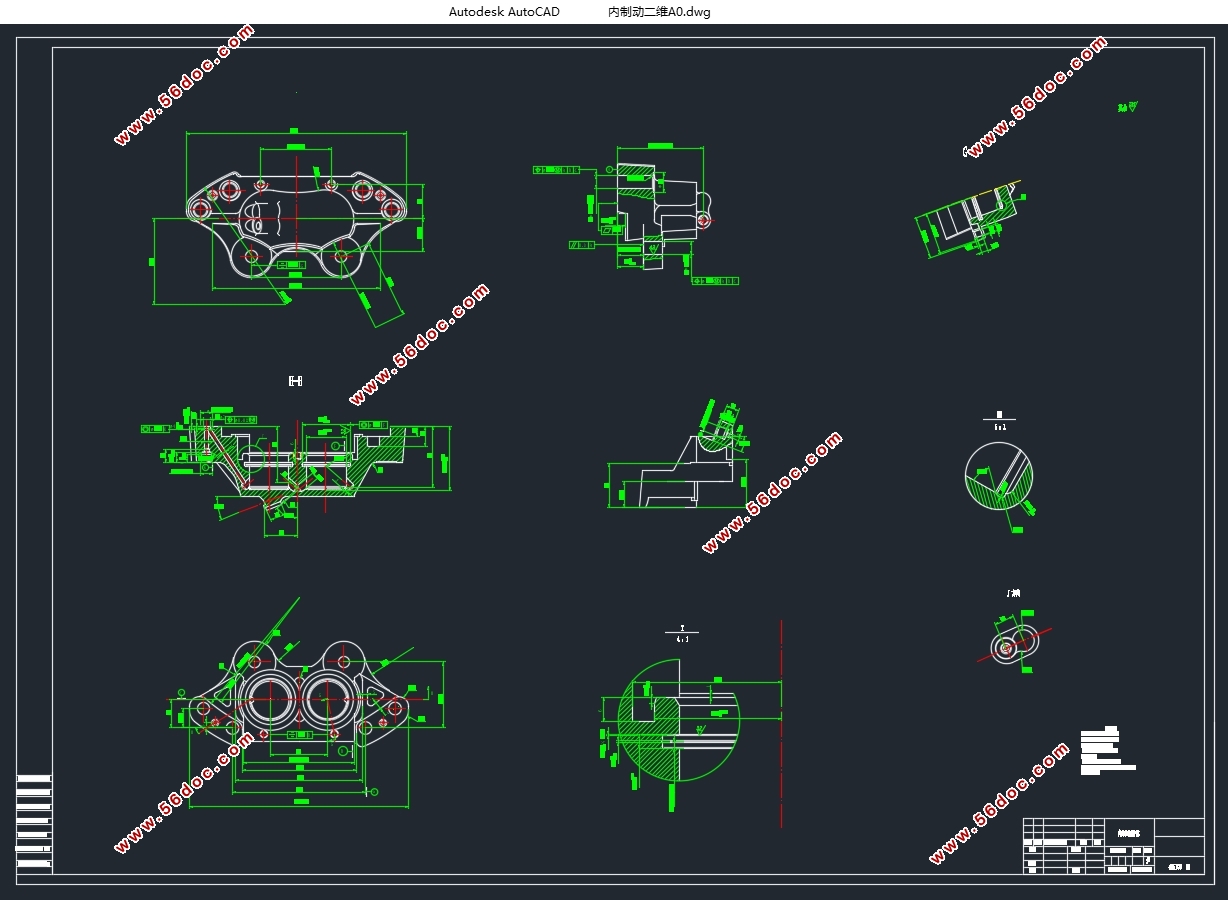Click the surface roughness symbol at top right

point(1128,106)
